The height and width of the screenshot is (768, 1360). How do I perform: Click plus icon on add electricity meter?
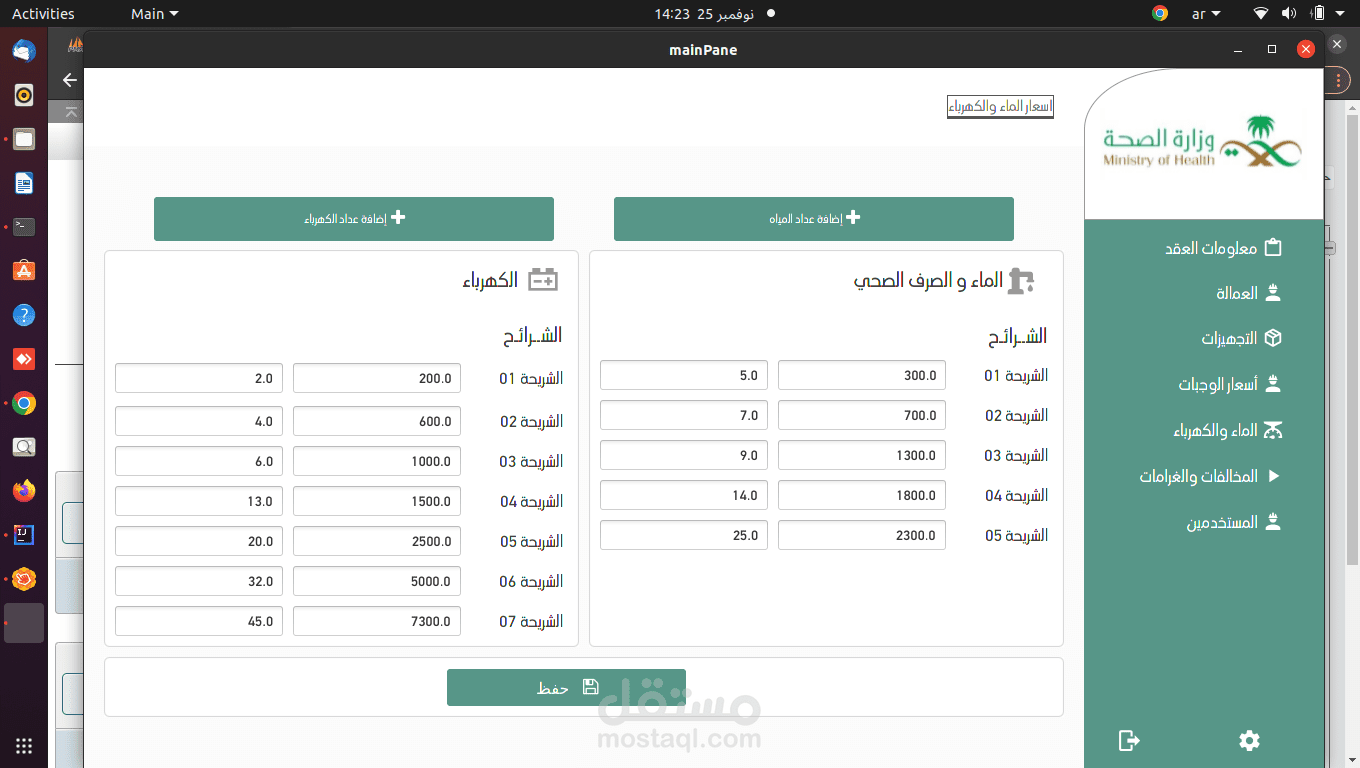(398, 217)
